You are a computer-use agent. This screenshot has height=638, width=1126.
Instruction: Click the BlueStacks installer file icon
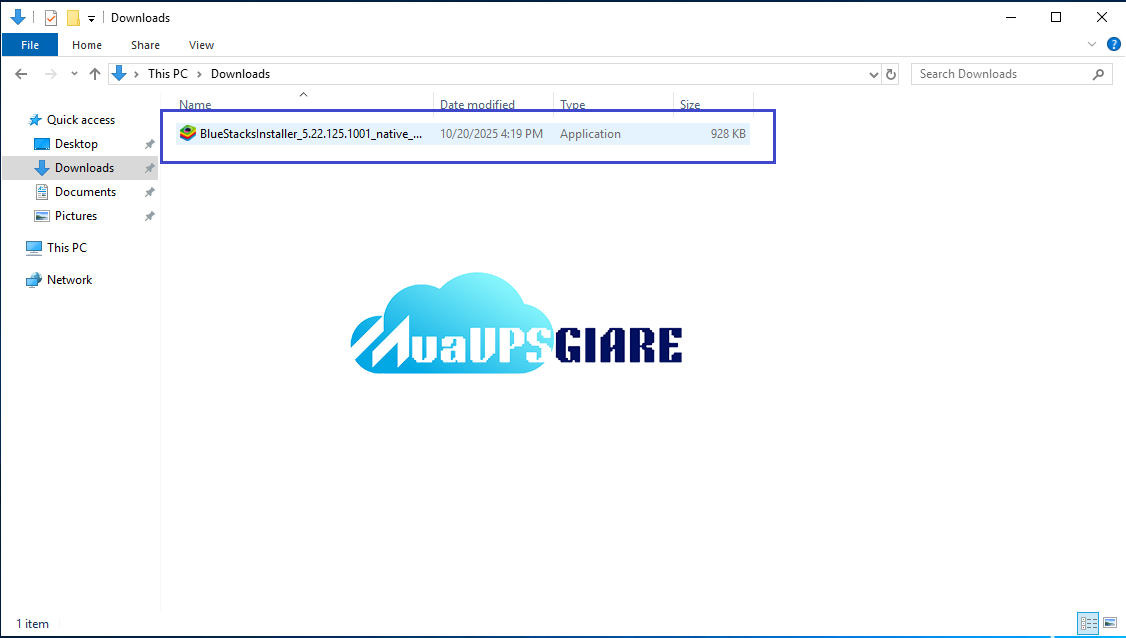click(x=187, y=134)
